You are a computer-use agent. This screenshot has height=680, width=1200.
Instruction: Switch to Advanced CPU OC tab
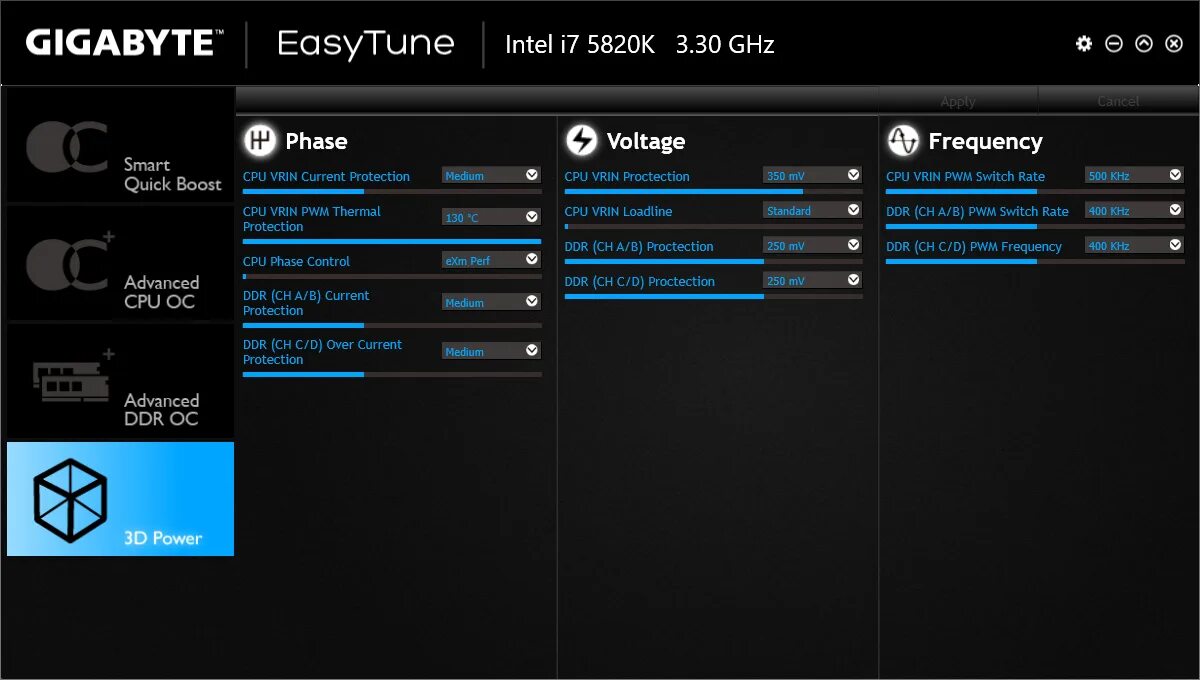tap(120, 263)
